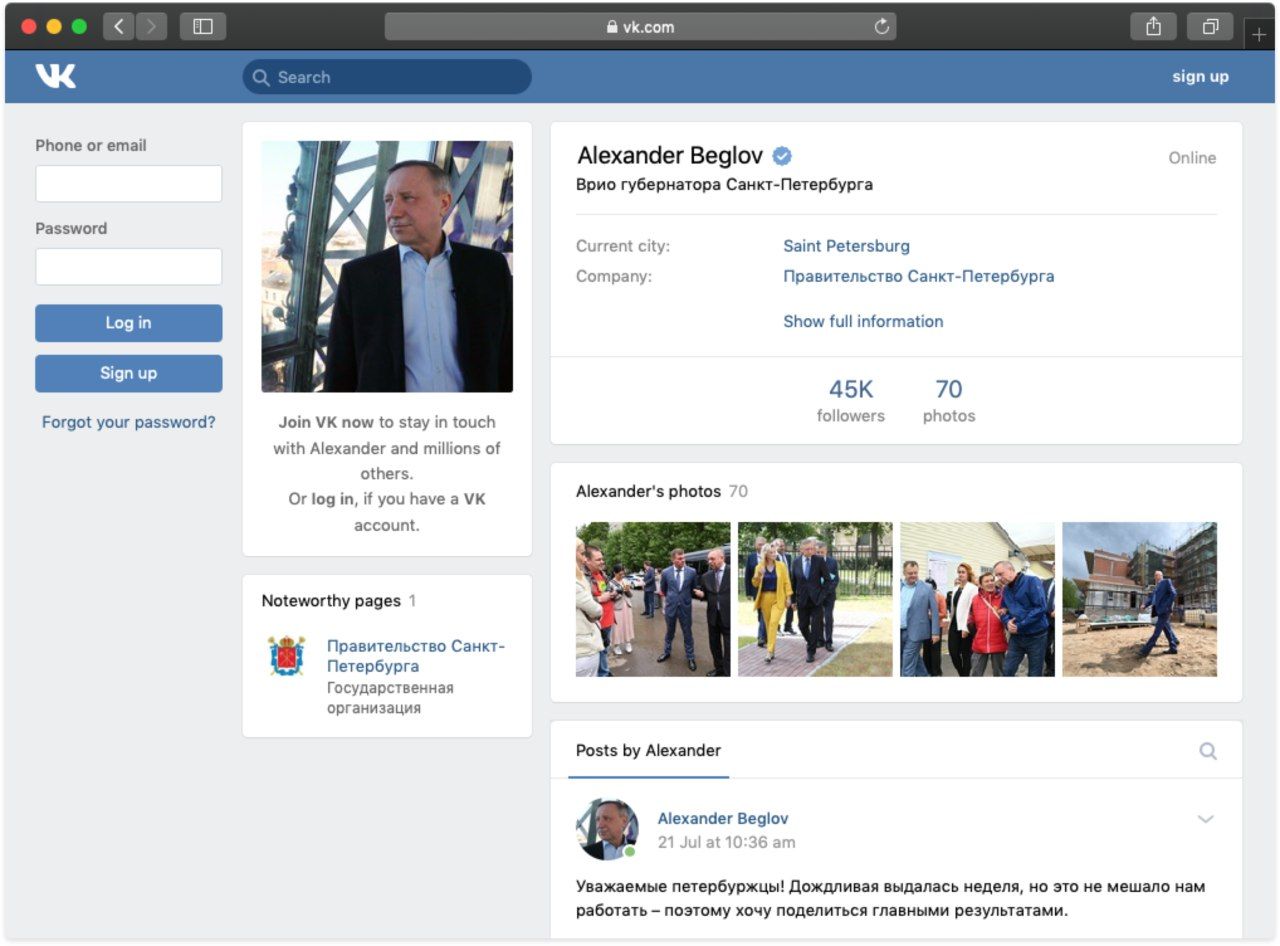Click the Log in button

129,323
